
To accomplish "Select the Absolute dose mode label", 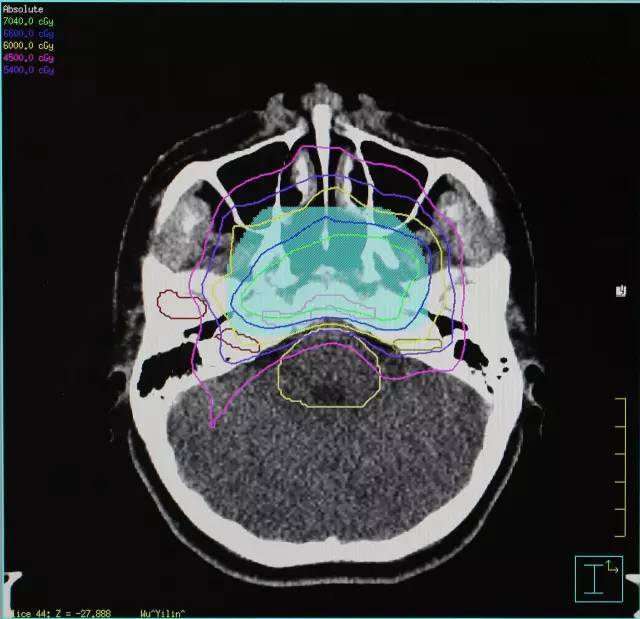I will click(x=23, y=9).
